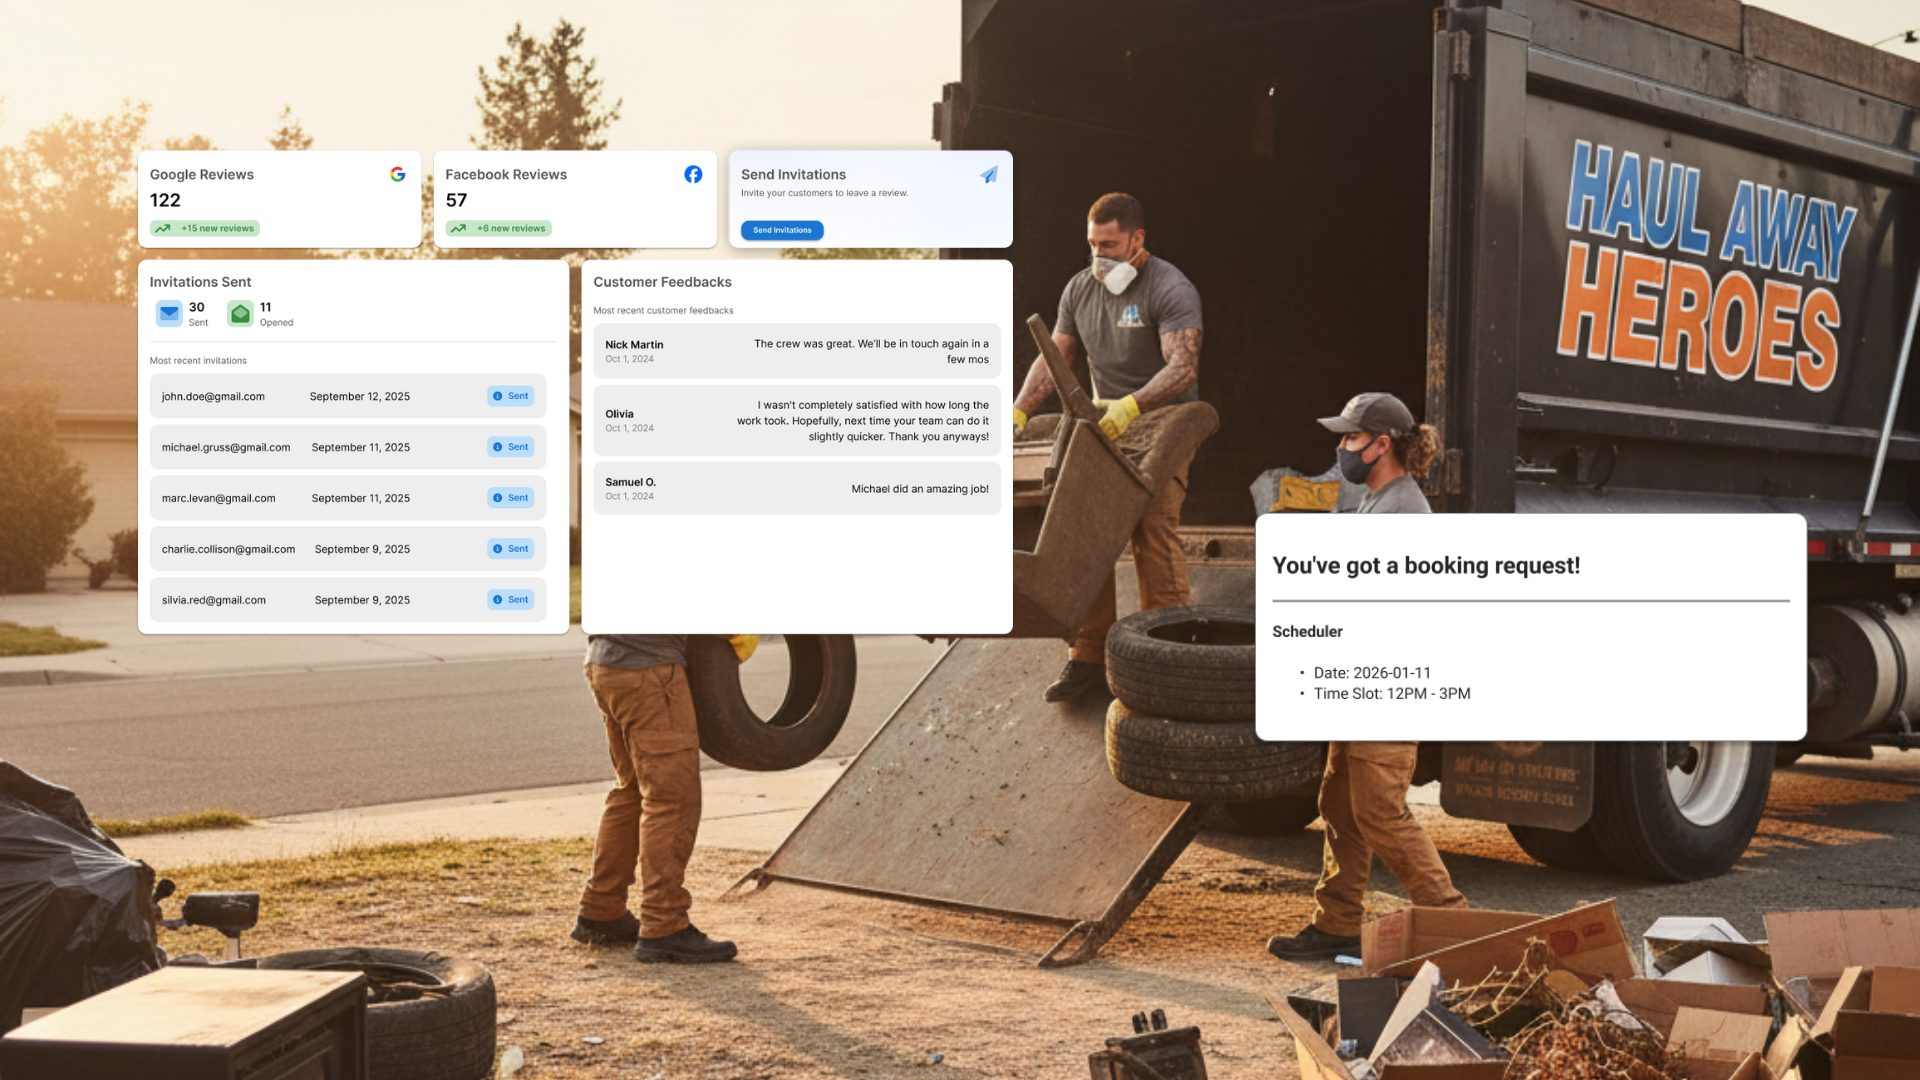This screenshot has width=1920, height=1080.
Task: Click the Time Slot 12PM - 3PM line
Action: 1391,694
